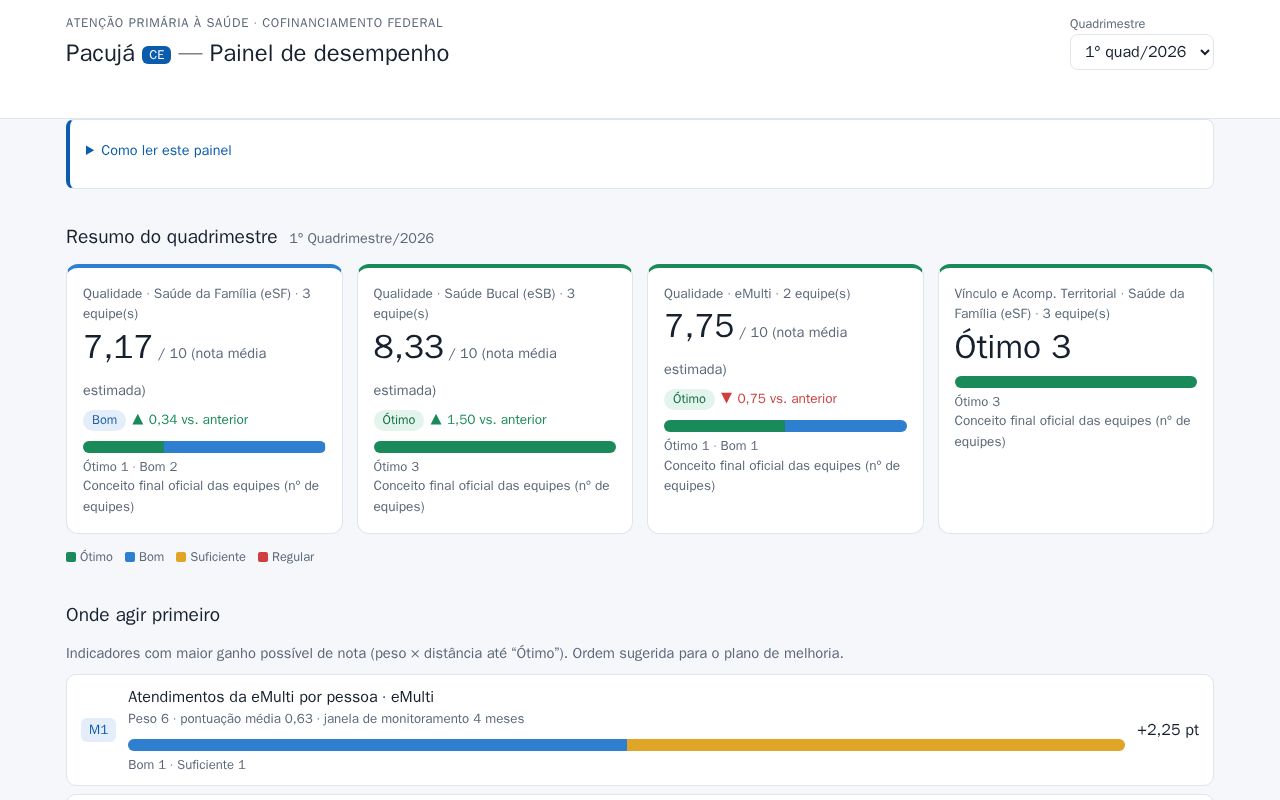
Task: Click blue bar segment in Saúde da Família quality card
Action: click(244, 447)
